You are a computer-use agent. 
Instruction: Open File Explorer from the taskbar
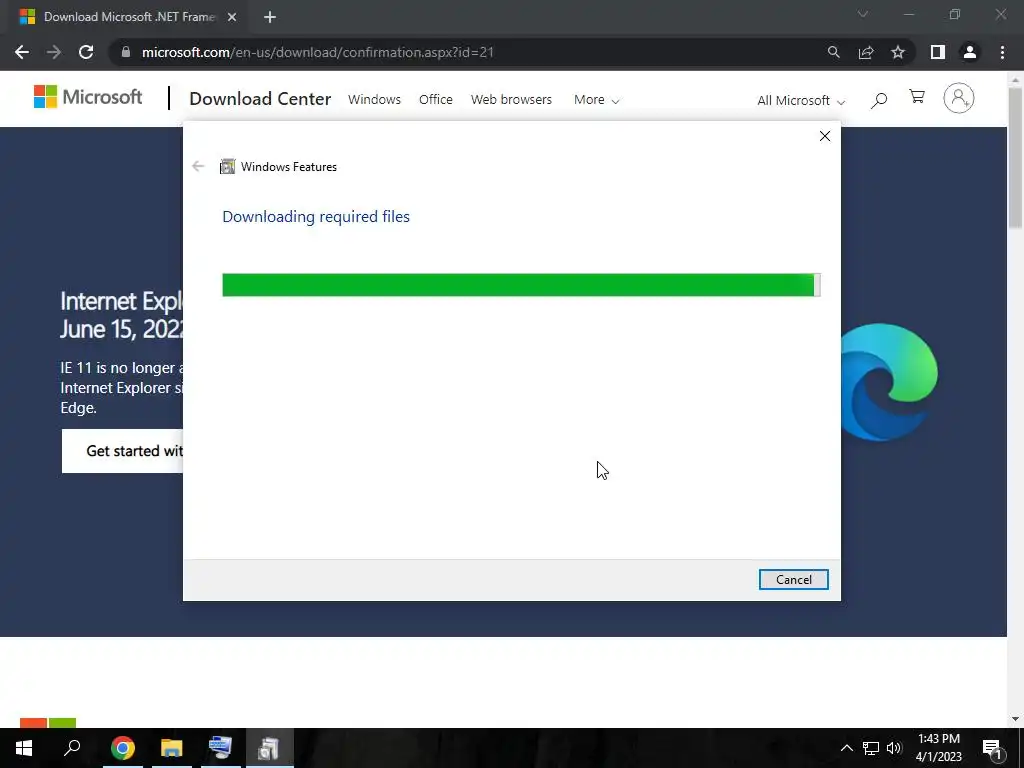(x=172, y=748)
